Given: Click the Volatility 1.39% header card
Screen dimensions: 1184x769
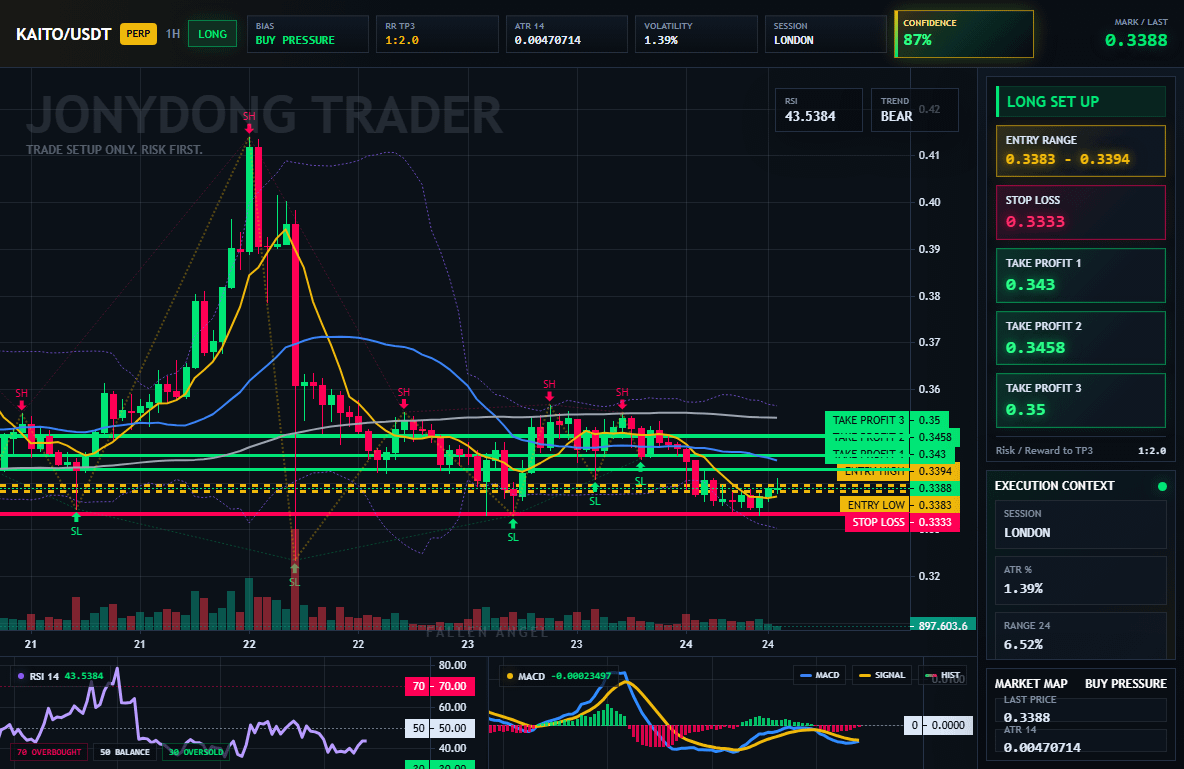Looking at the screenshot, I should [x=696, y=34].
